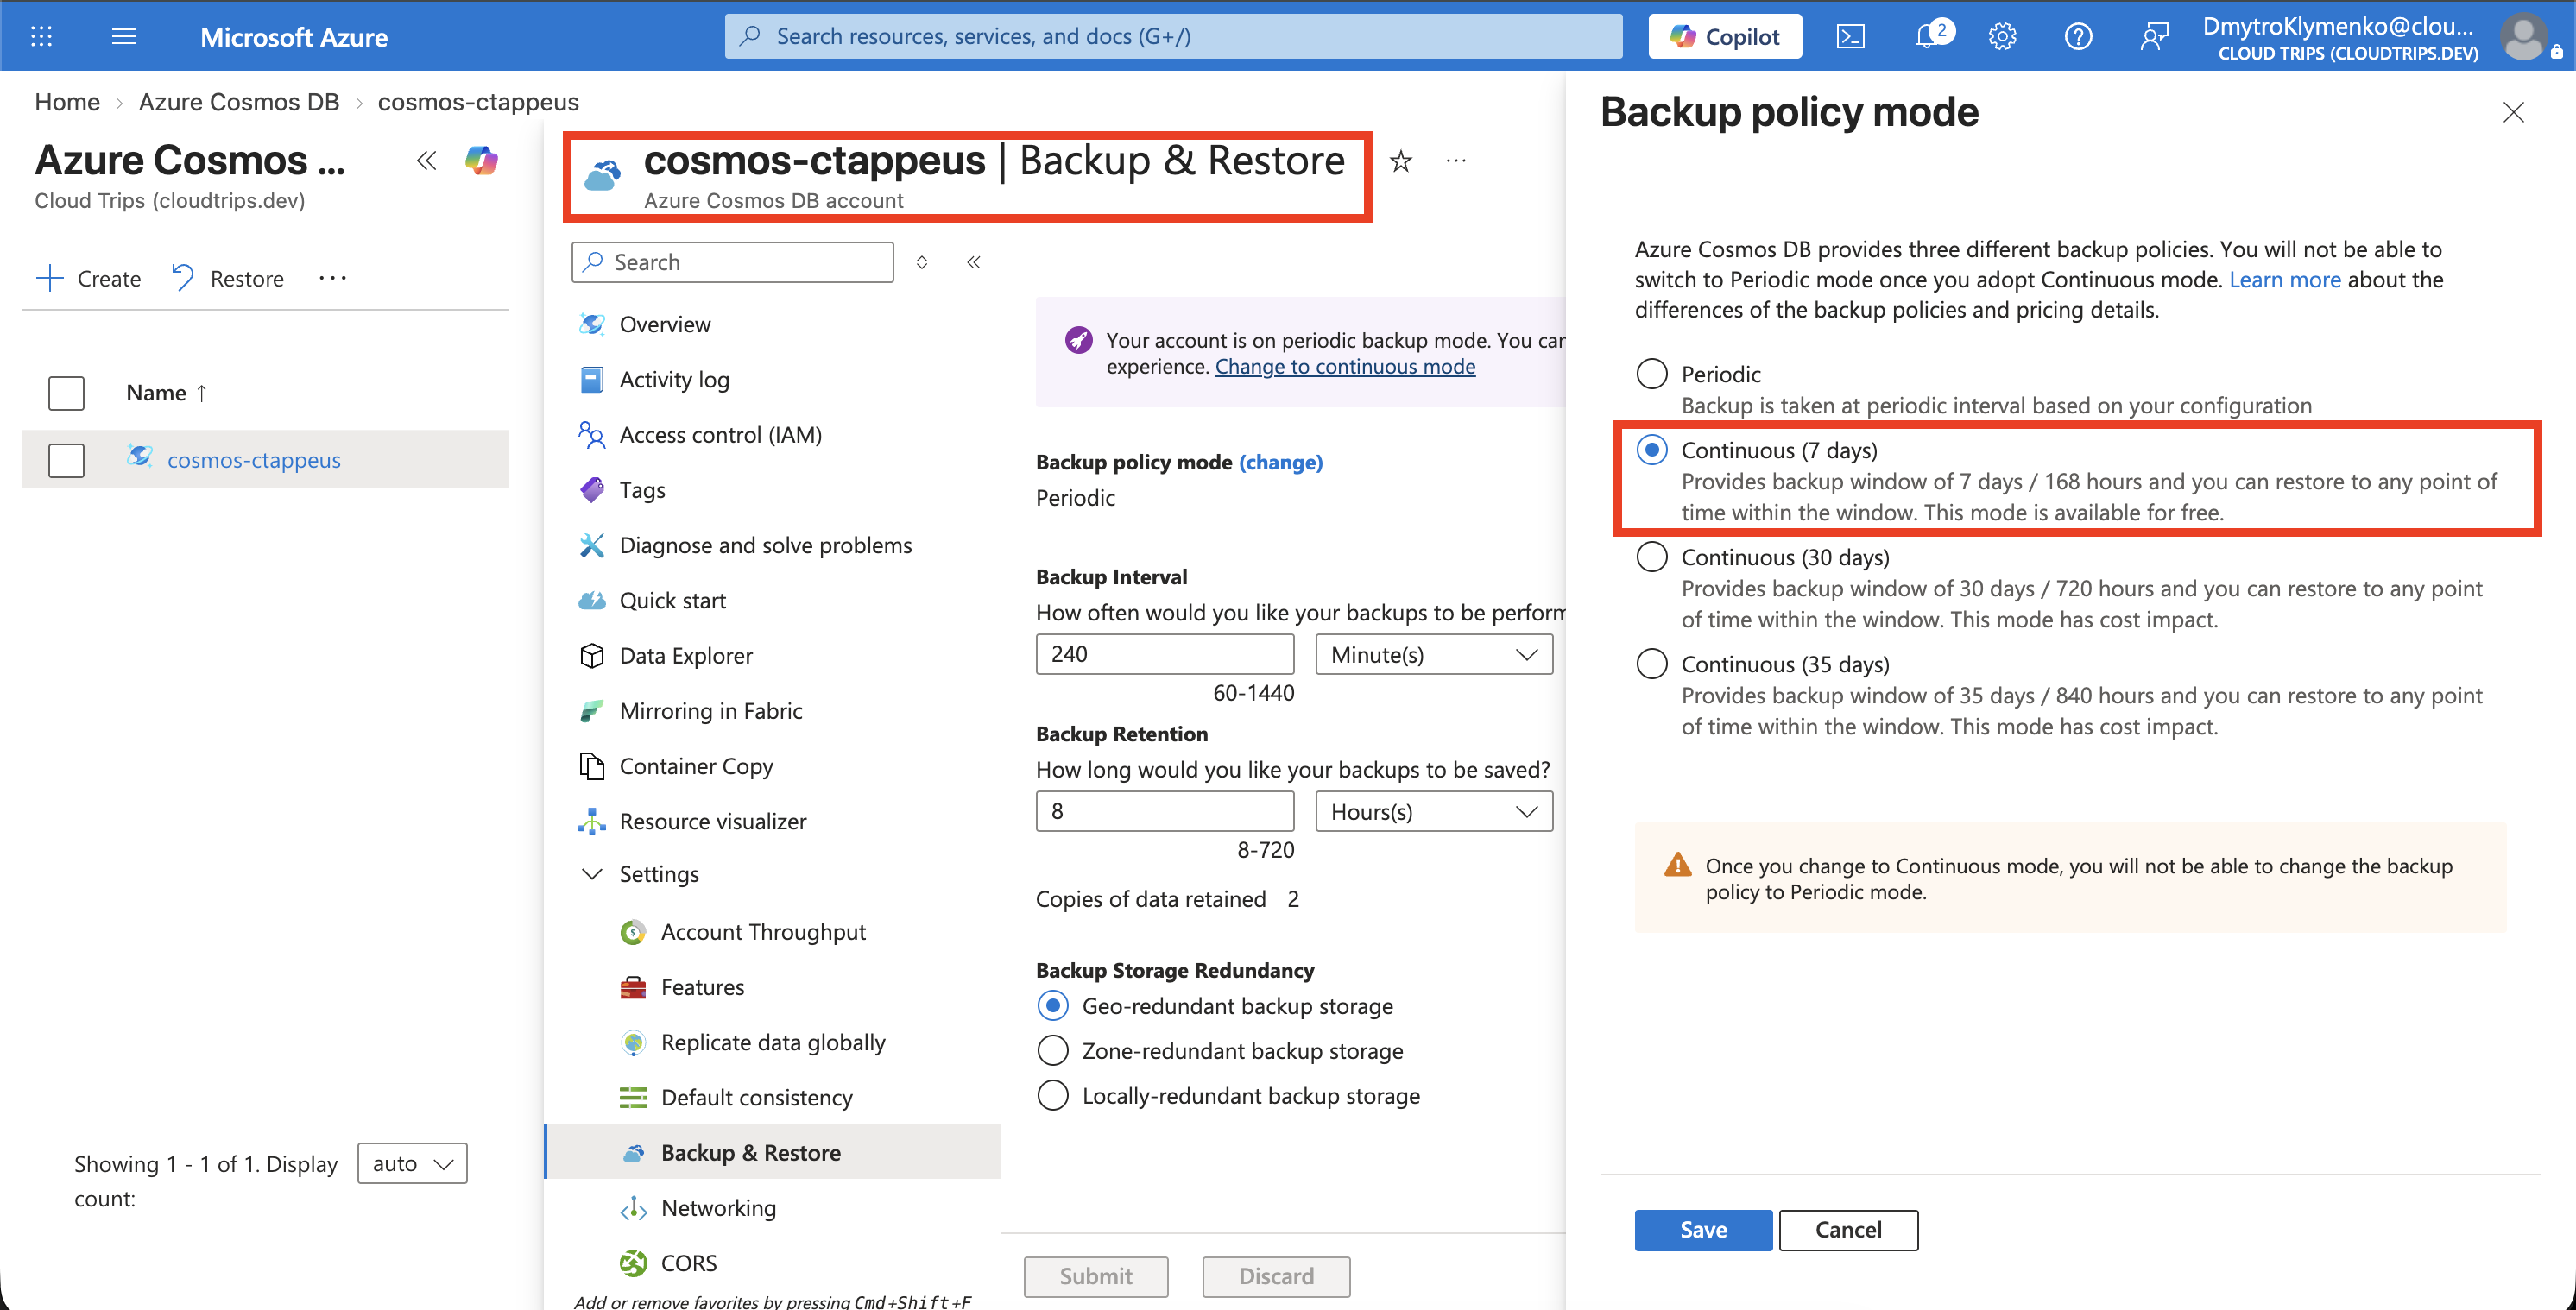Choose Geo-redundant backup storage
2576x1310 pixels.
pos(1053,1005)
